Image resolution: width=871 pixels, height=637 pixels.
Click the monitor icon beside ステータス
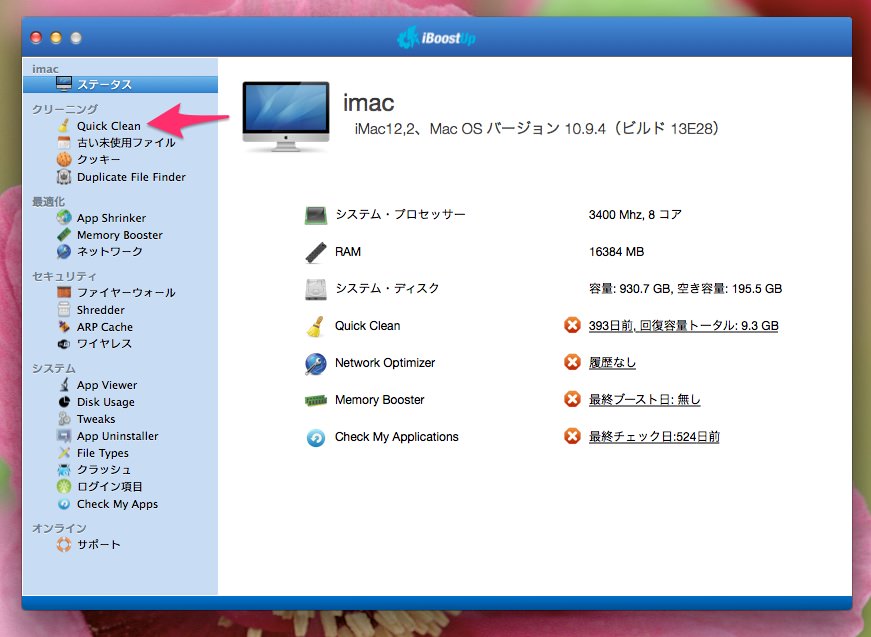pyautogui.click(x=64, y=83)
